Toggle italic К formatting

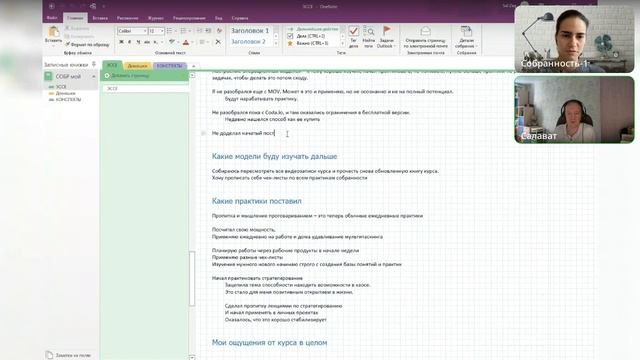[x=129, y=42]
